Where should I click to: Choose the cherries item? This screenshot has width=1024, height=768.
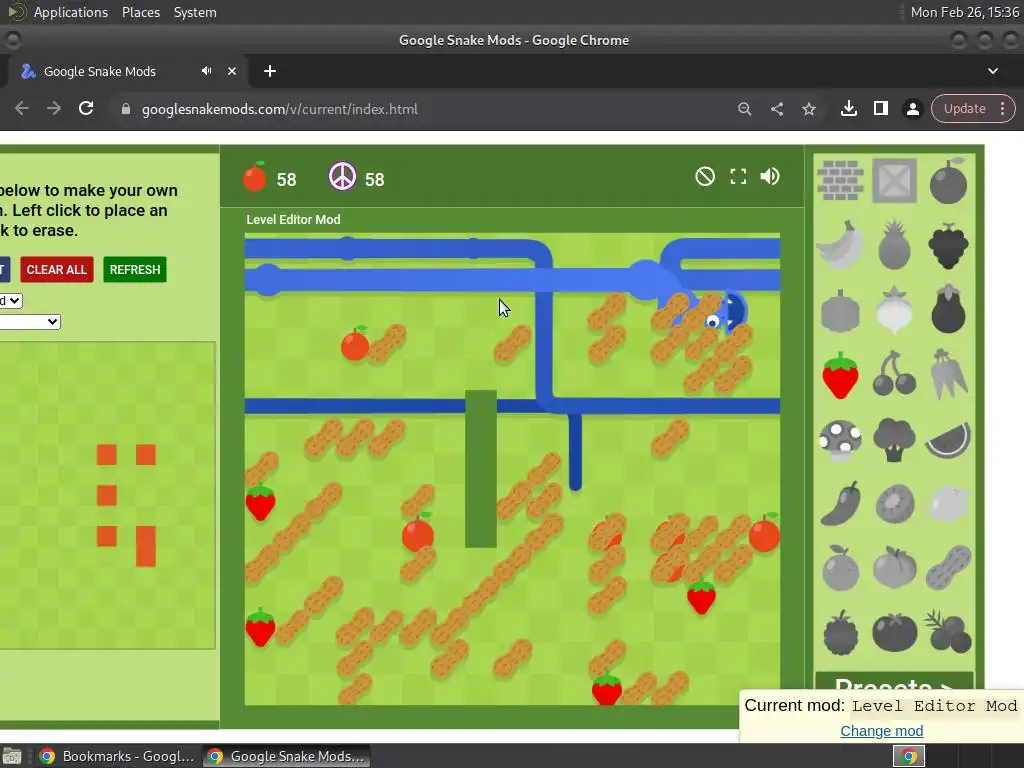tap(894, 374)
